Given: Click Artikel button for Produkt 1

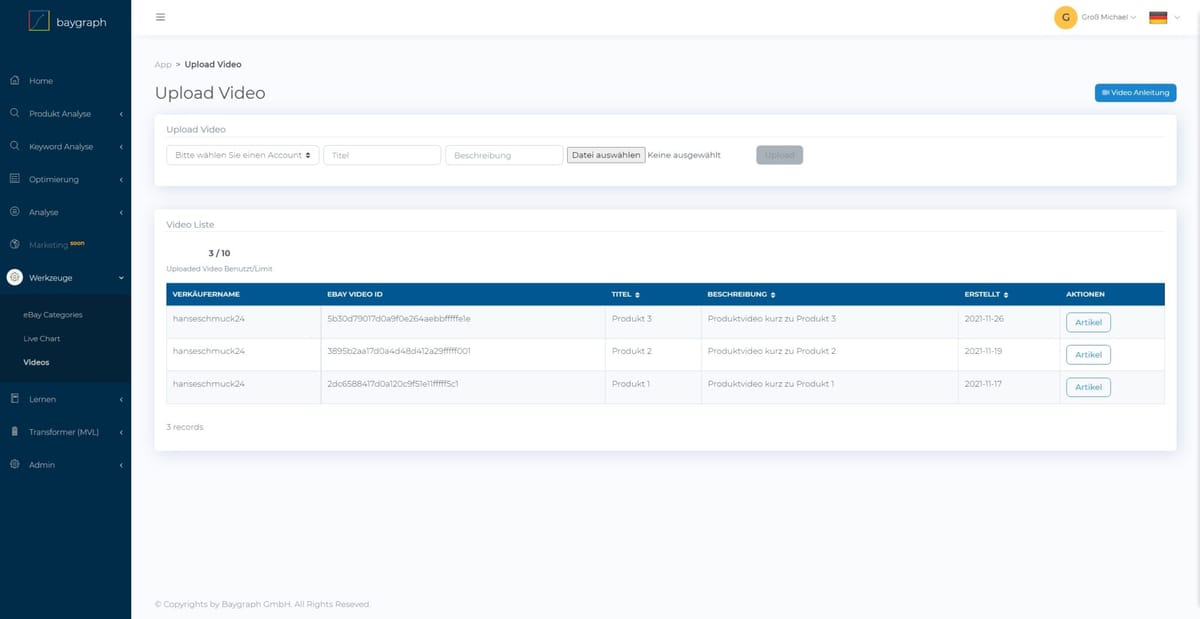Looking at the screenshot, I should coord(1088,387).
